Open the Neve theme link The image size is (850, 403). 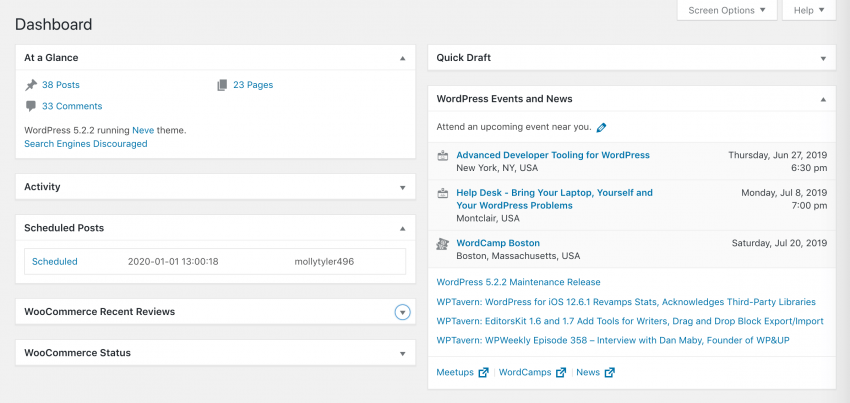click(143, 131)
